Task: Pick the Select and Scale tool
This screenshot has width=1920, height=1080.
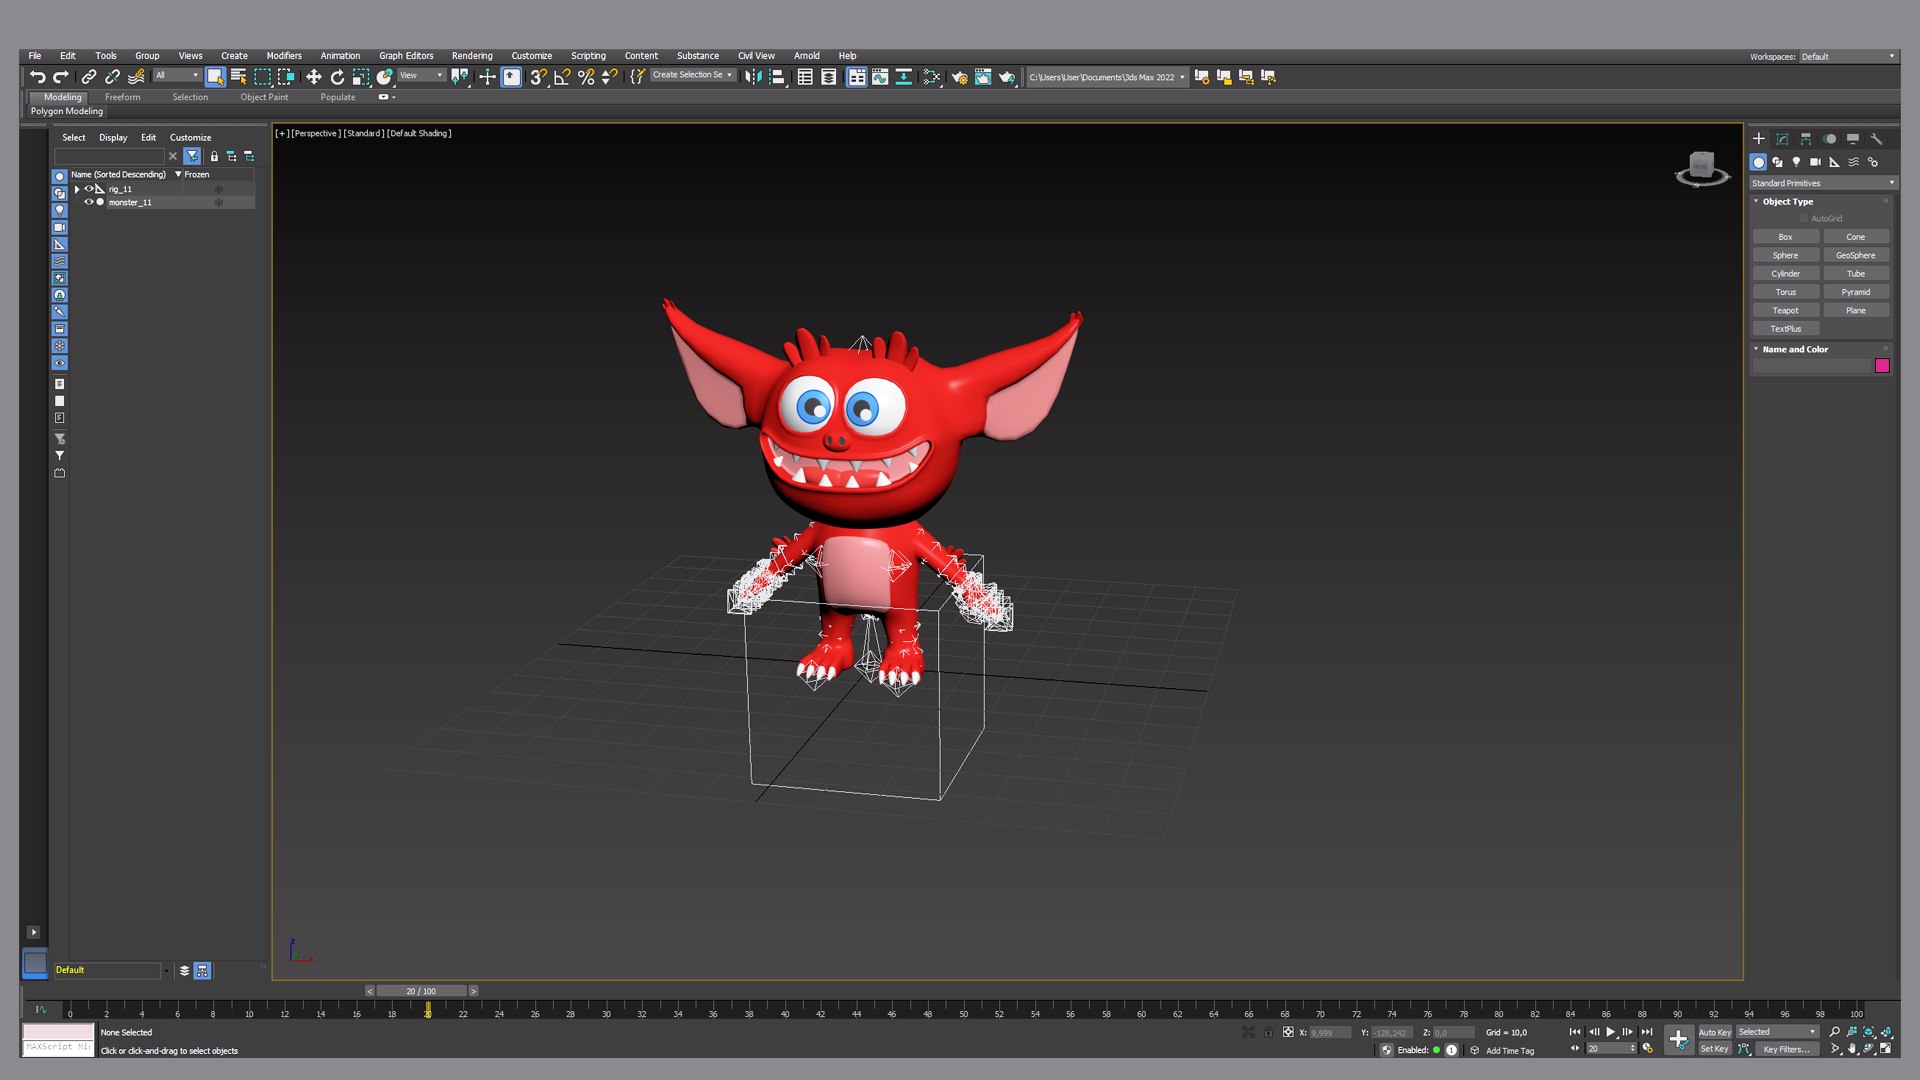Action: 360,77
